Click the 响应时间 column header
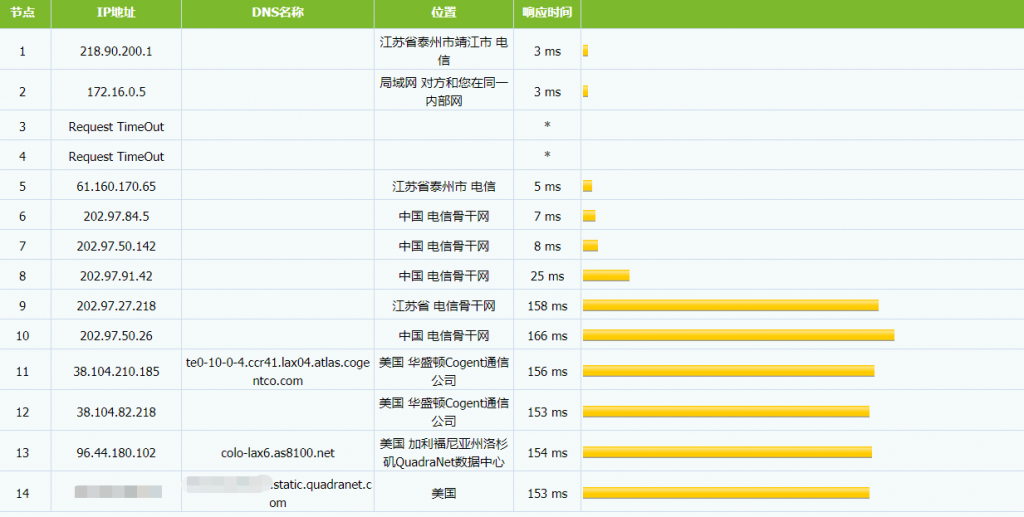The height and width of the screenshot is (517, 1024). [x=547, y=12]
